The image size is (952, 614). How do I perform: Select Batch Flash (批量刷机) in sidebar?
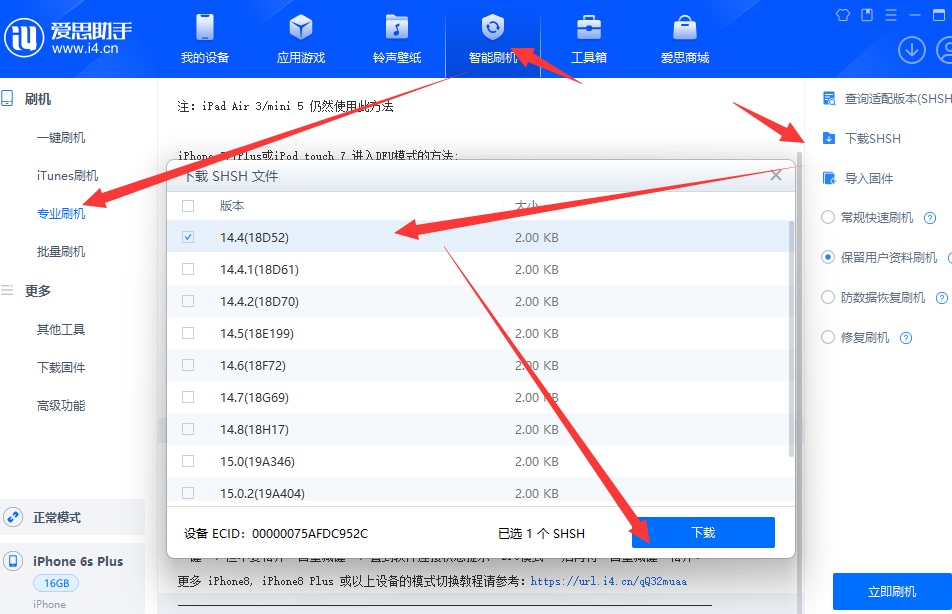pyautogui.click(x=61, y=252)
